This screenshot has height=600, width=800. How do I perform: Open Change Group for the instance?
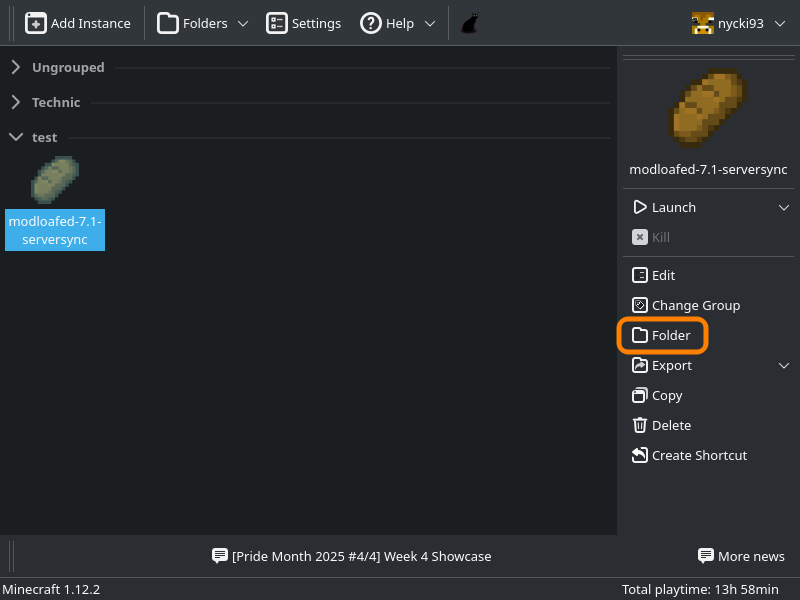pyautogui.click(x=686, y=305)
